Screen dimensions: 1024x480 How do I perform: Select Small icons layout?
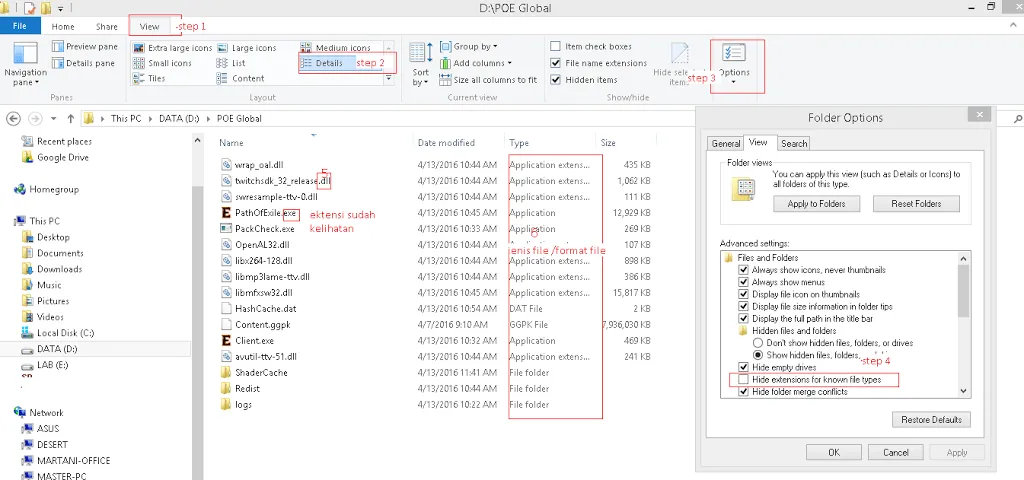coord(162,63)
